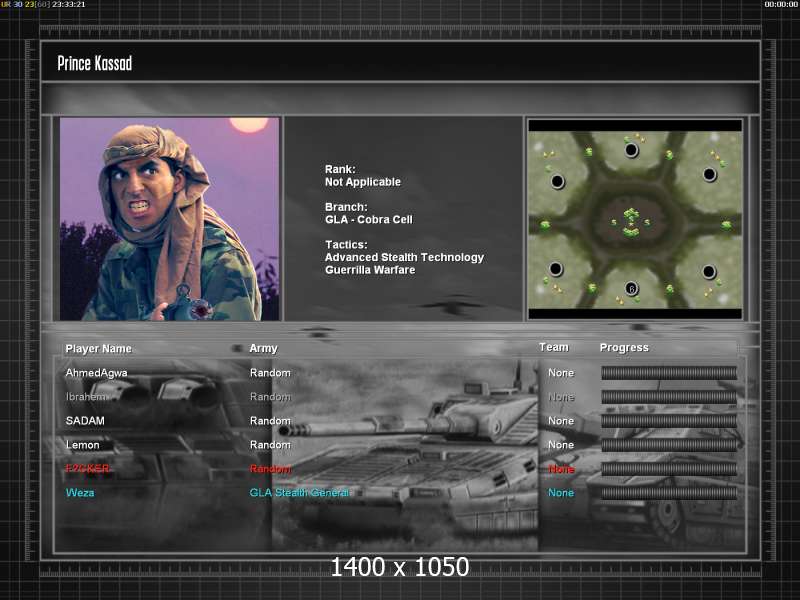Click AhmedAgwa's team None value

[x=561, y=373]
